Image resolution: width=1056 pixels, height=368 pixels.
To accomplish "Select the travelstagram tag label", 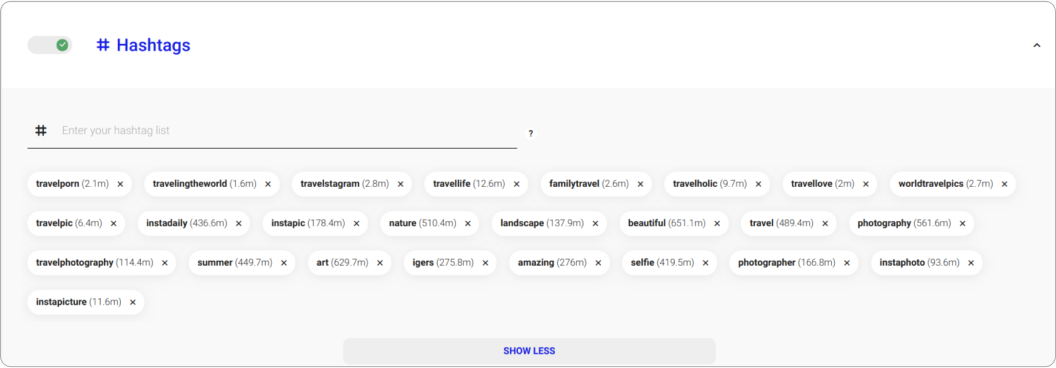I will click(x=330, y=184).
